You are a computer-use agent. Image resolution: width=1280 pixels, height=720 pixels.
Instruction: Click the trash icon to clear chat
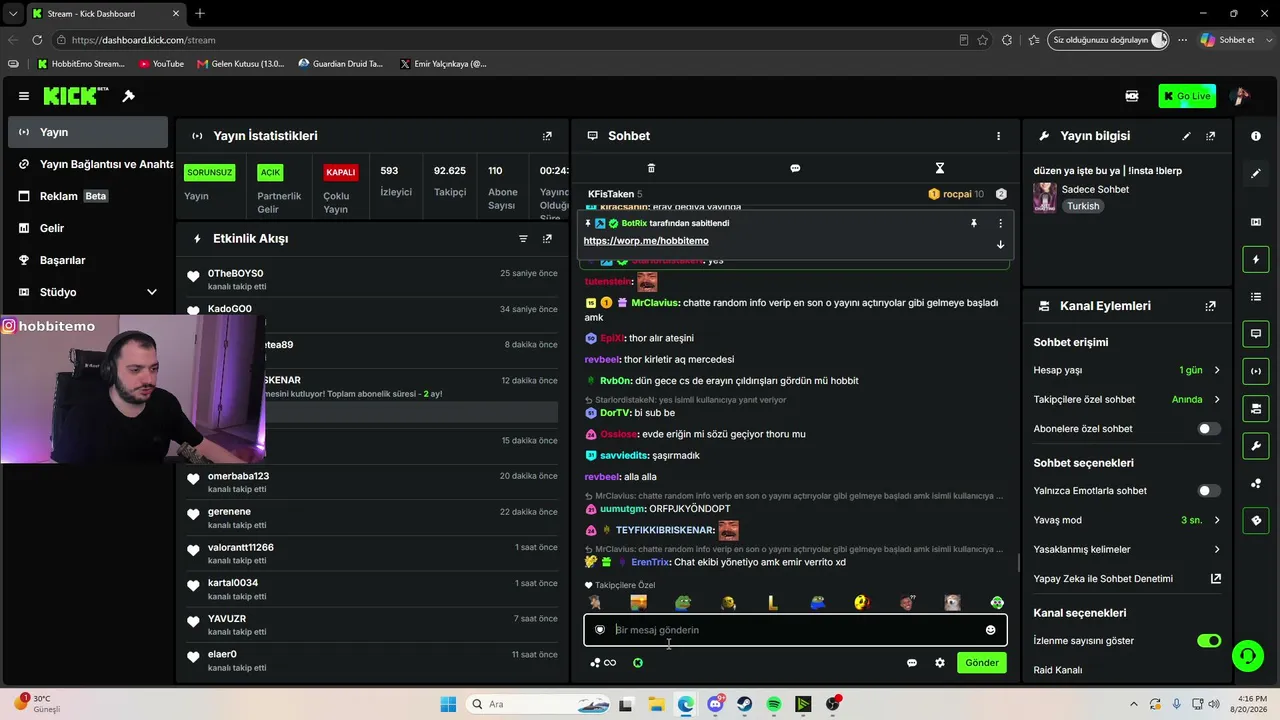651,168
